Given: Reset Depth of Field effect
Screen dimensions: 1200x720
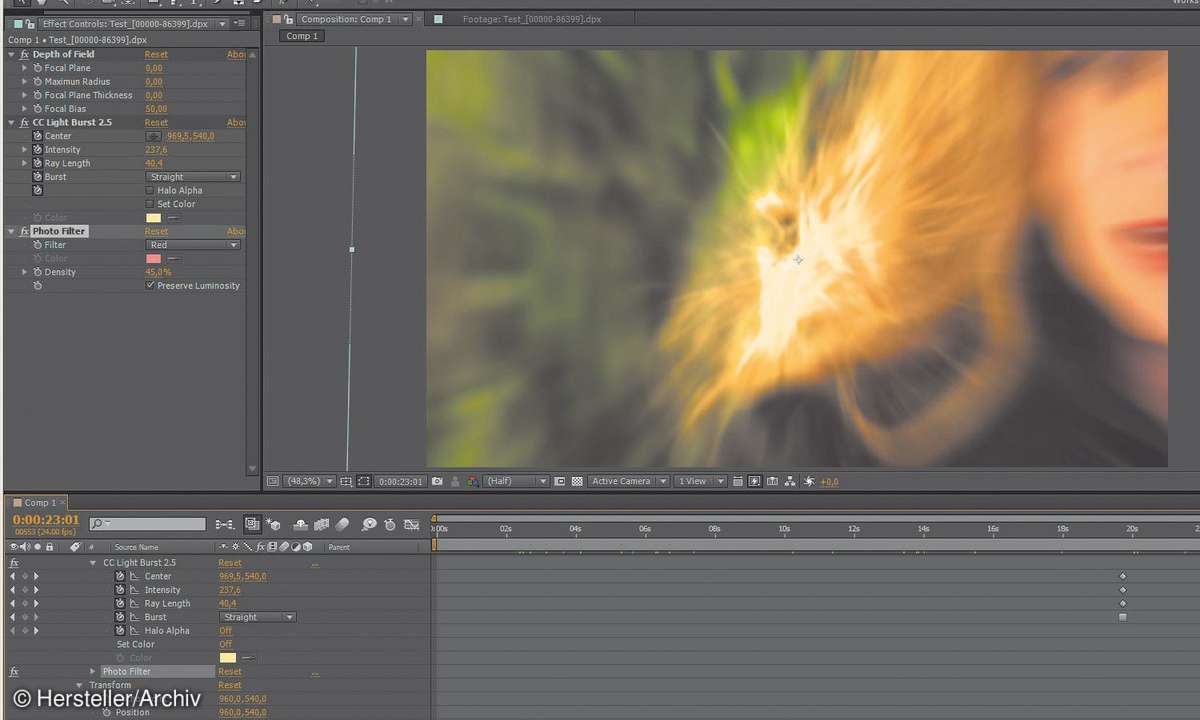Looking at the screenshot, I should 156,54.
